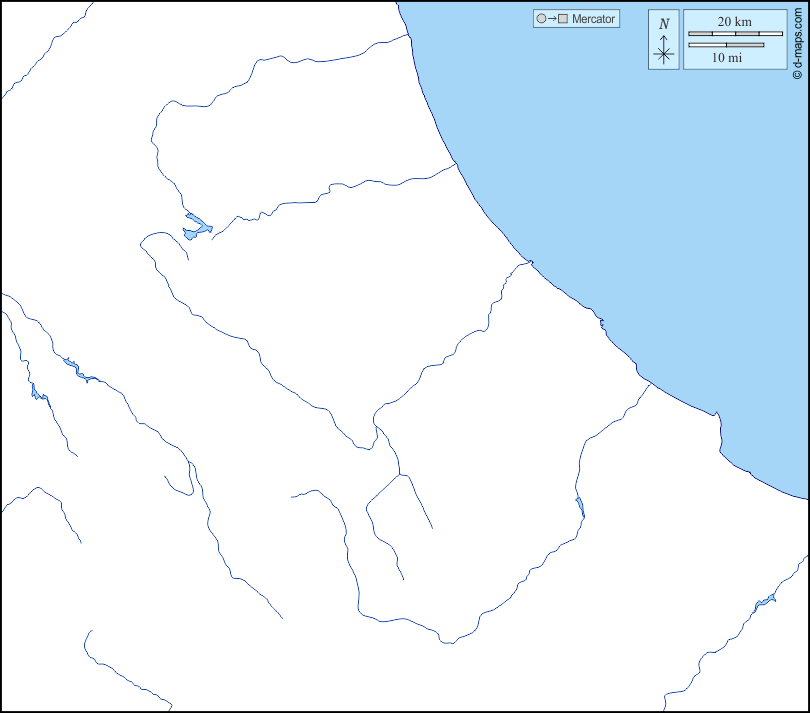This screenshot has width=810, height=713.
Task: Click the arrow between circle and square
Action: coord(552,19)
